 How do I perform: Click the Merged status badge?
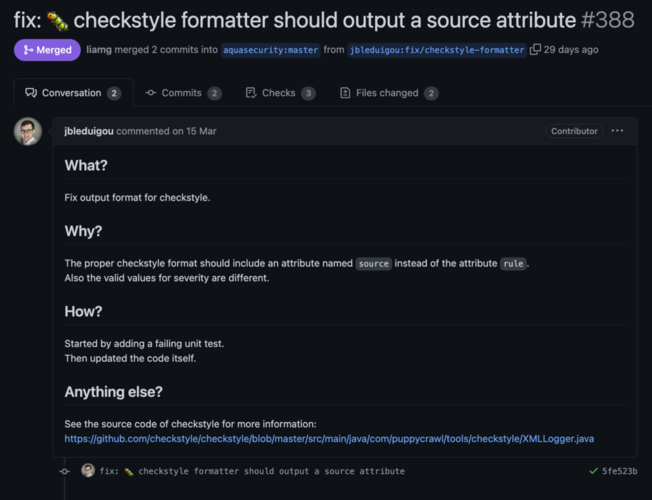click(47, 50)
